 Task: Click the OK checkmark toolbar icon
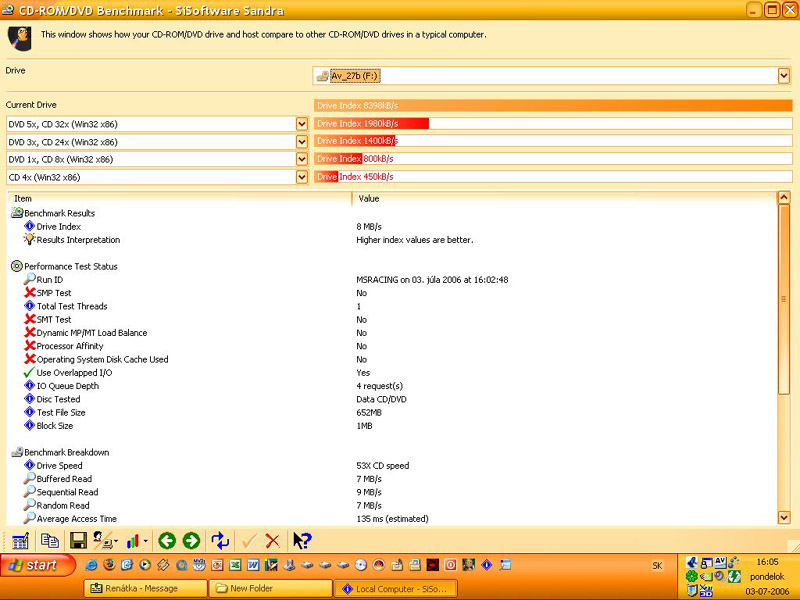click(x=249, y=541)
